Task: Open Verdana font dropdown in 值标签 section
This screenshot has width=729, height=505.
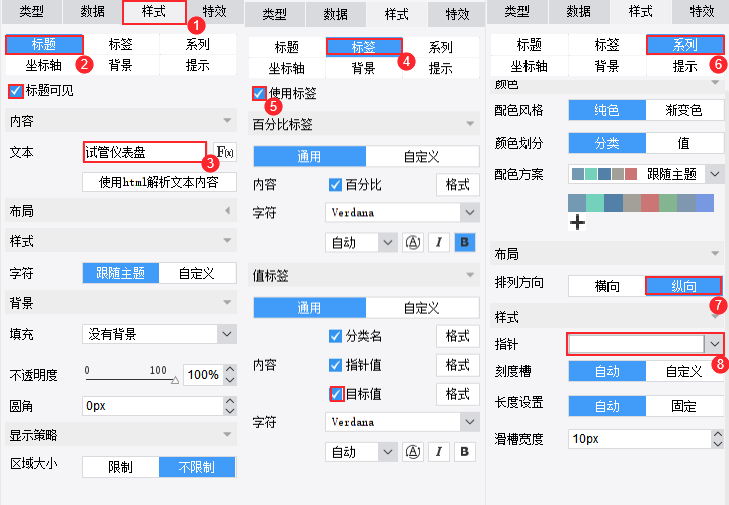Action: (402, 422)
